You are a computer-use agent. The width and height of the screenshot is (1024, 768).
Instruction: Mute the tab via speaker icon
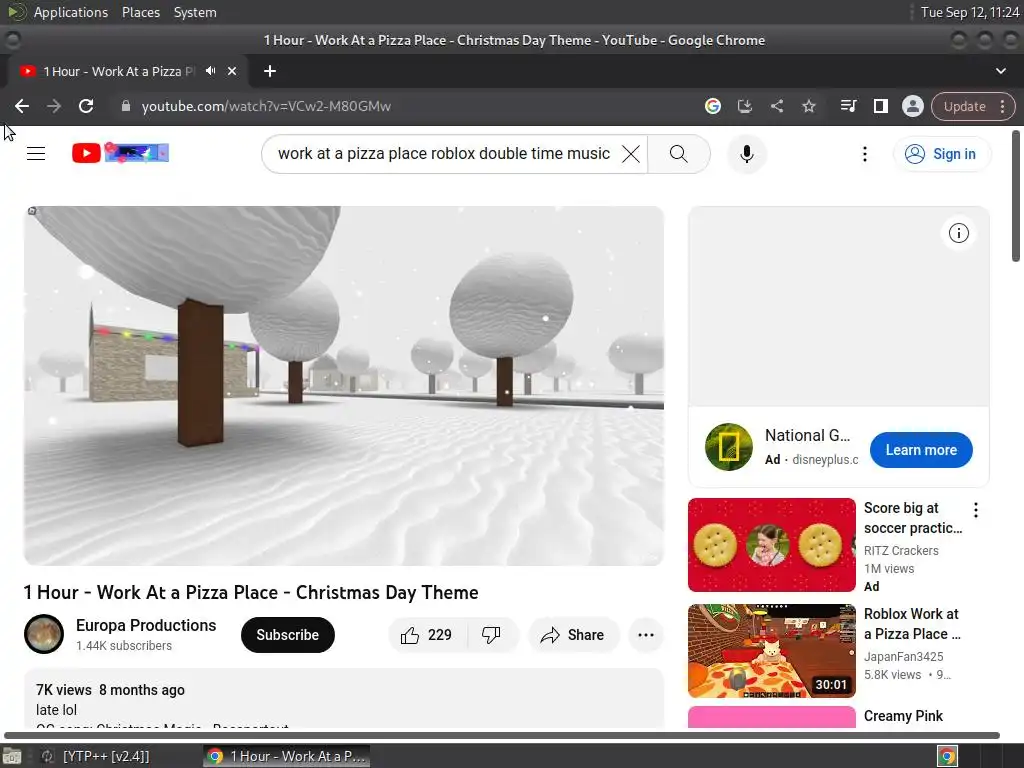pos(210,71)
